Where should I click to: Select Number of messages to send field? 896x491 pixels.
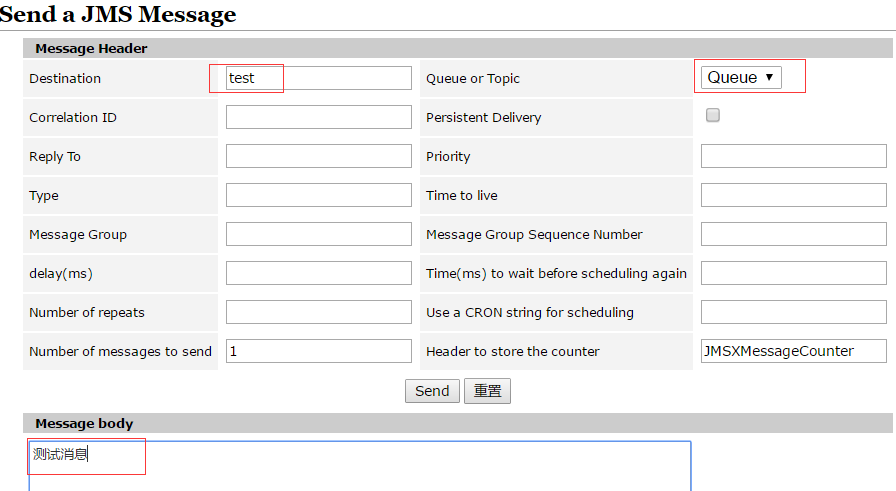(318, 351)
